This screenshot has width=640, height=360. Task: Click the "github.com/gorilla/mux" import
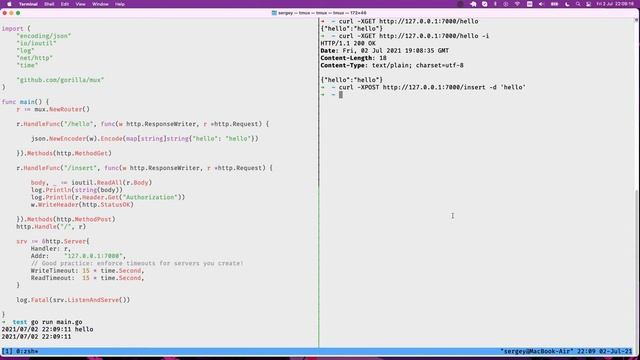click(60, 80)
